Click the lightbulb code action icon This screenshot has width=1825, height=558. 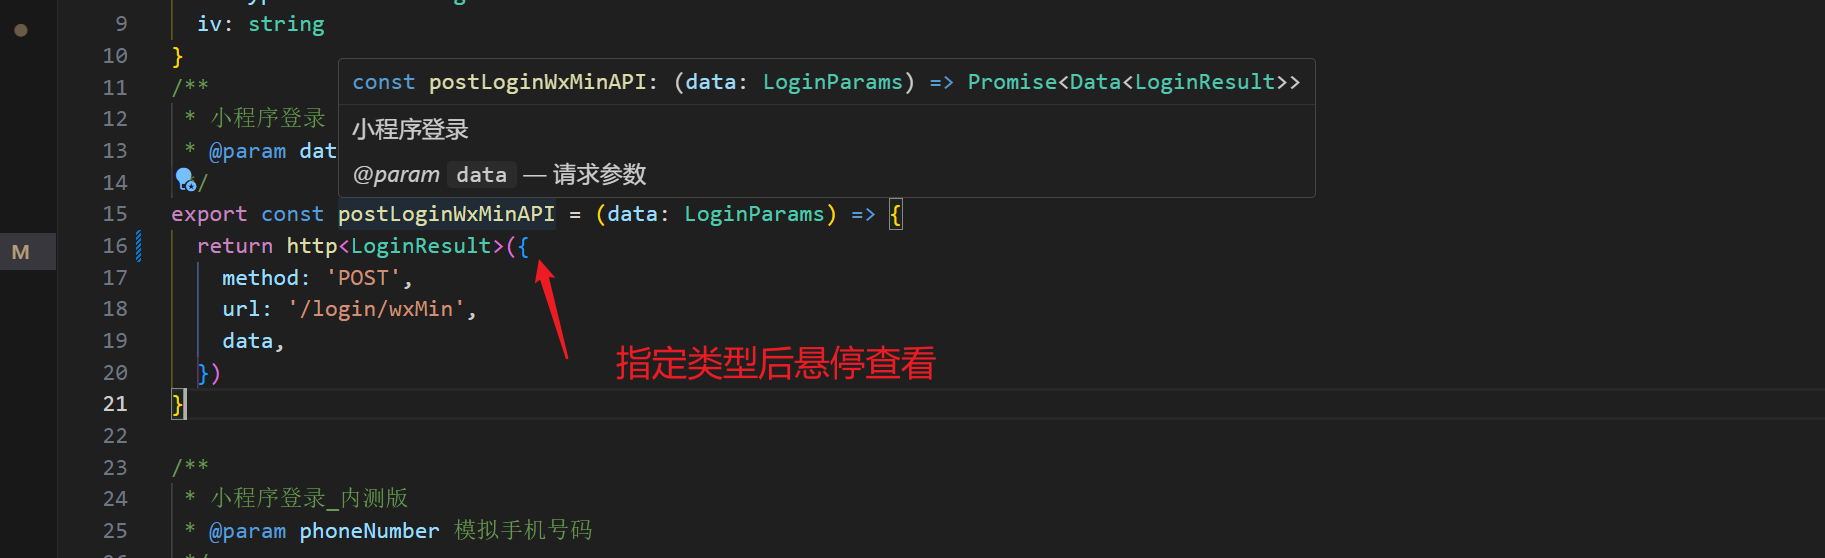point(185,179)
